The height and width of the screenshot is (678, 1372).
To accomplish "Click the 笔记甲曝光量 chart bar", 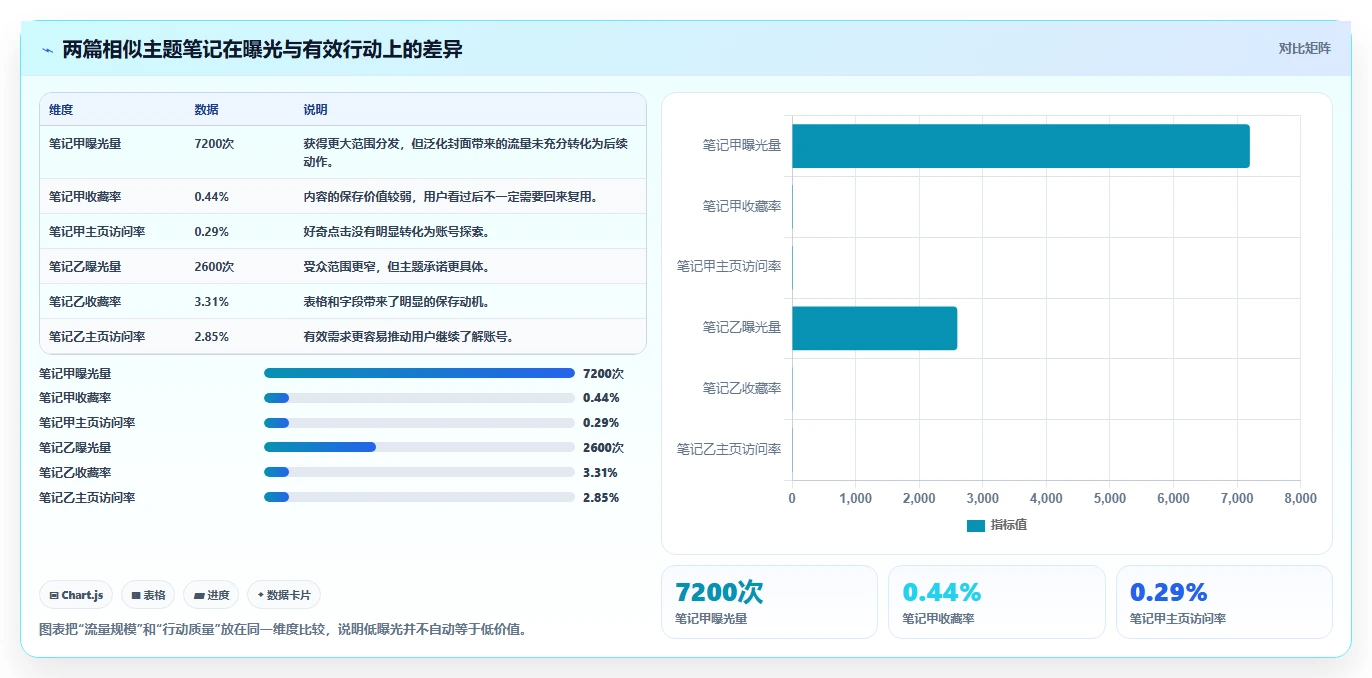I will pyautogui.click(x=1021, y=146).
